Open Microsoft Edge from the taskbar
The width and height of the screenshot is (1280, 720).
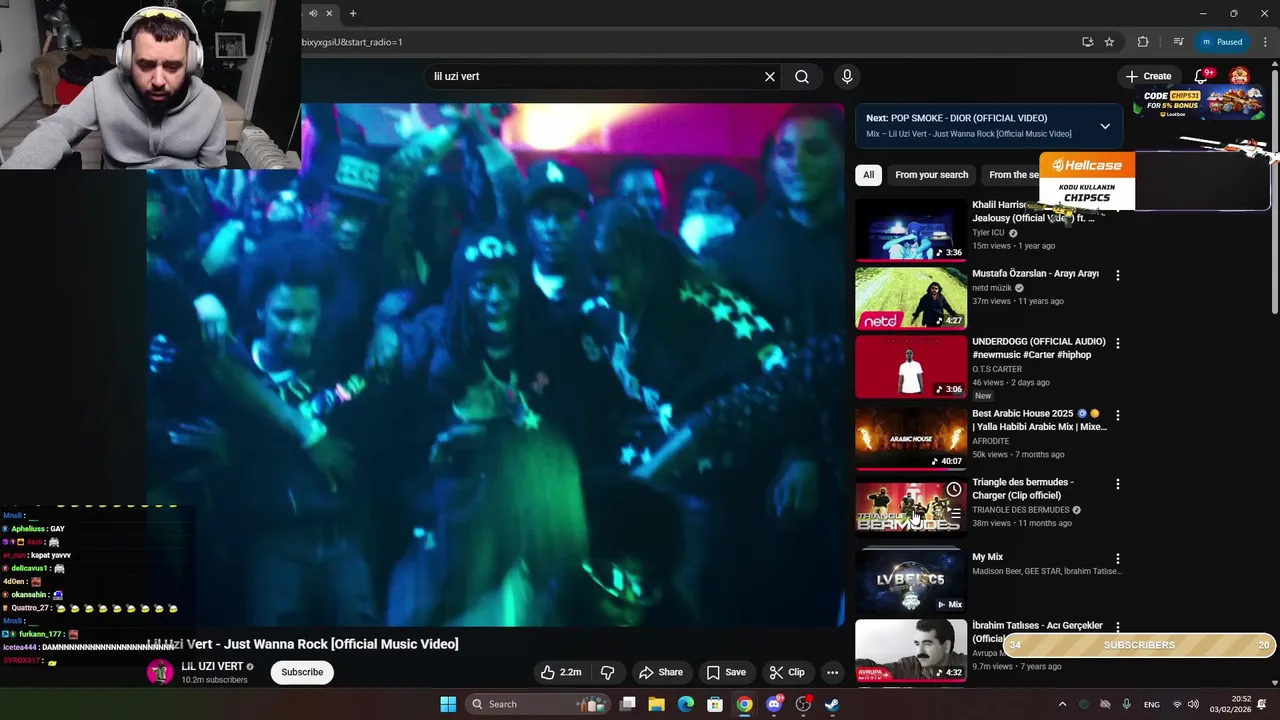686,704
